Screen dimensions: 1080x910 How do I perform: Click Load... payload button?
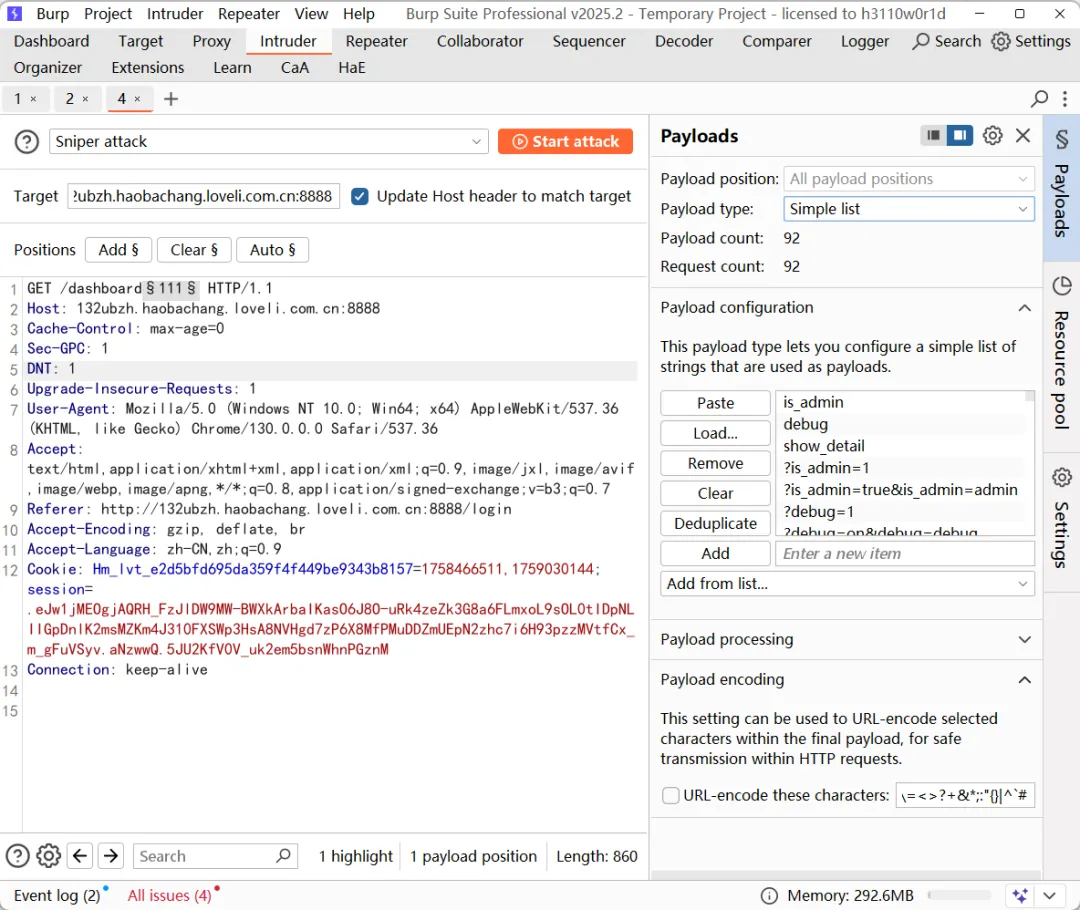pyautogui.click(x=716, y=433)
